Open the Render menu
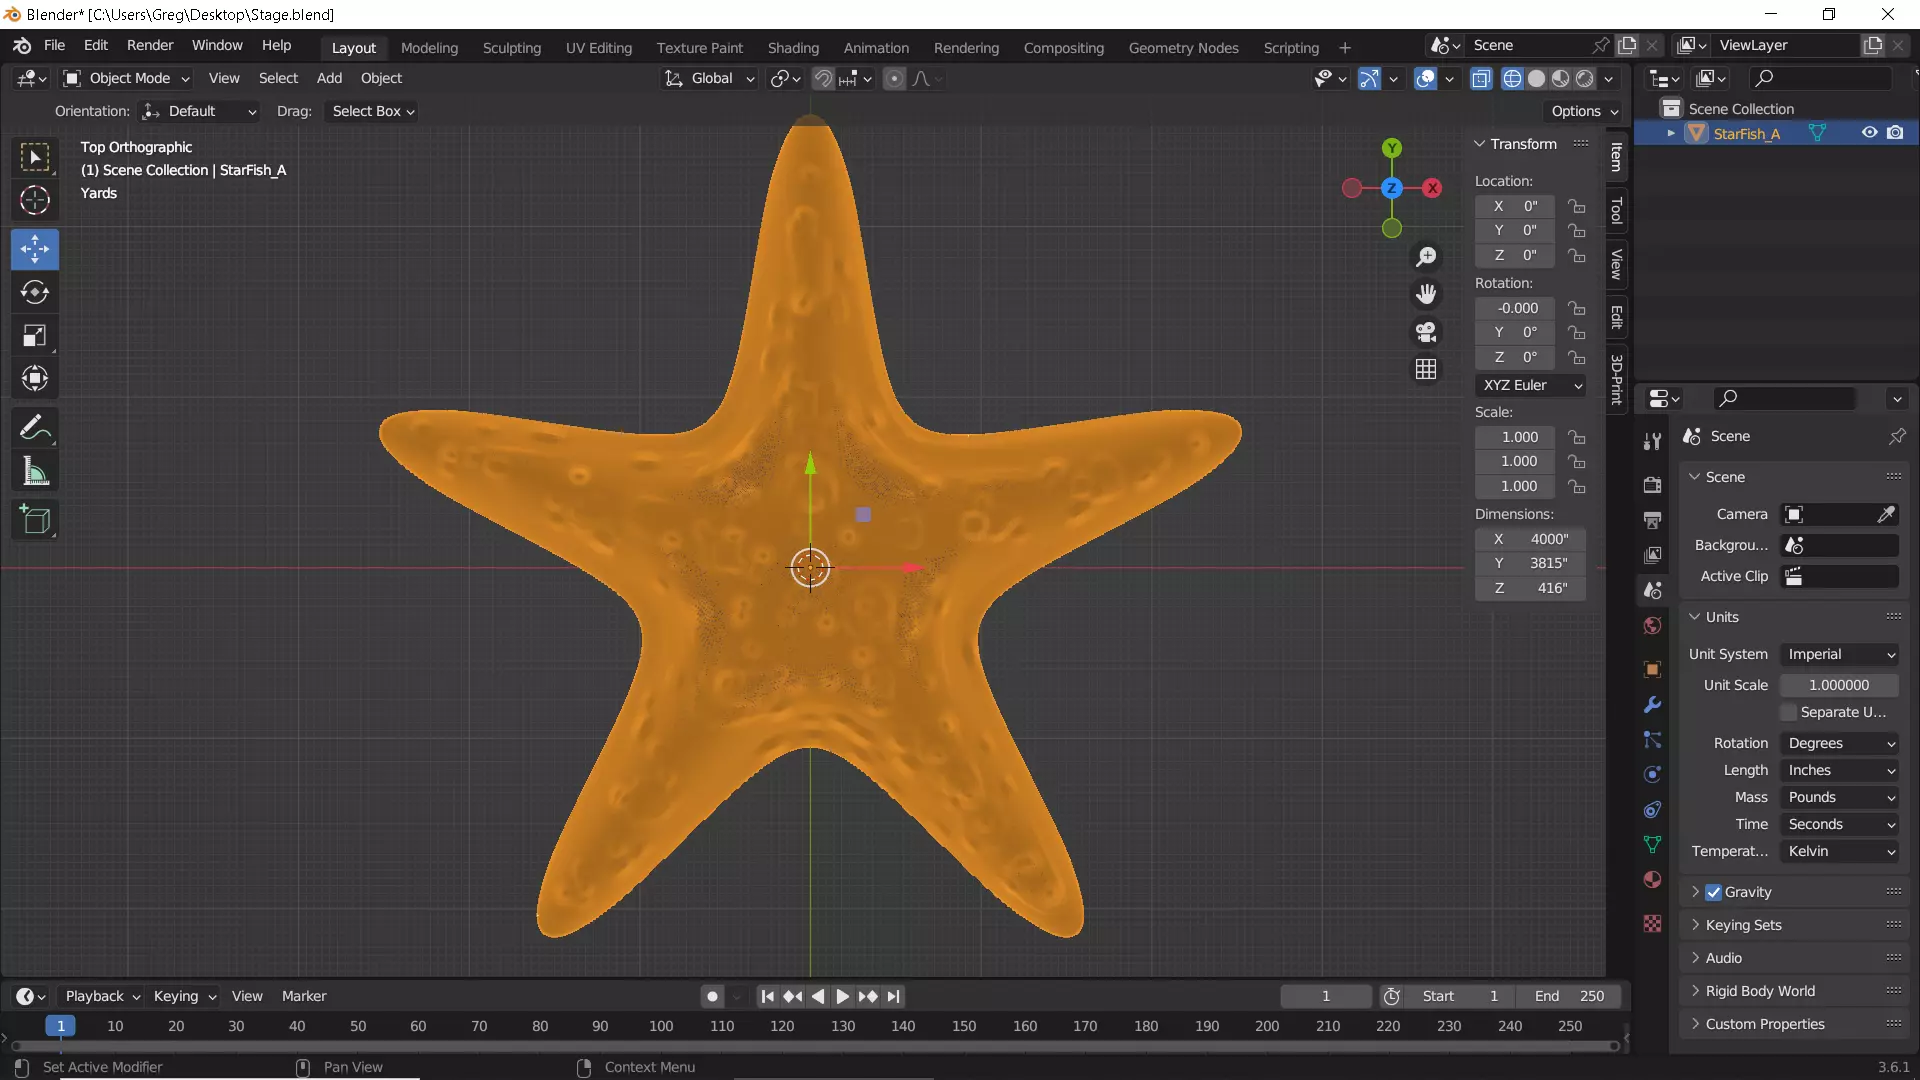The image size is (1920, 1080). [150, 46]
